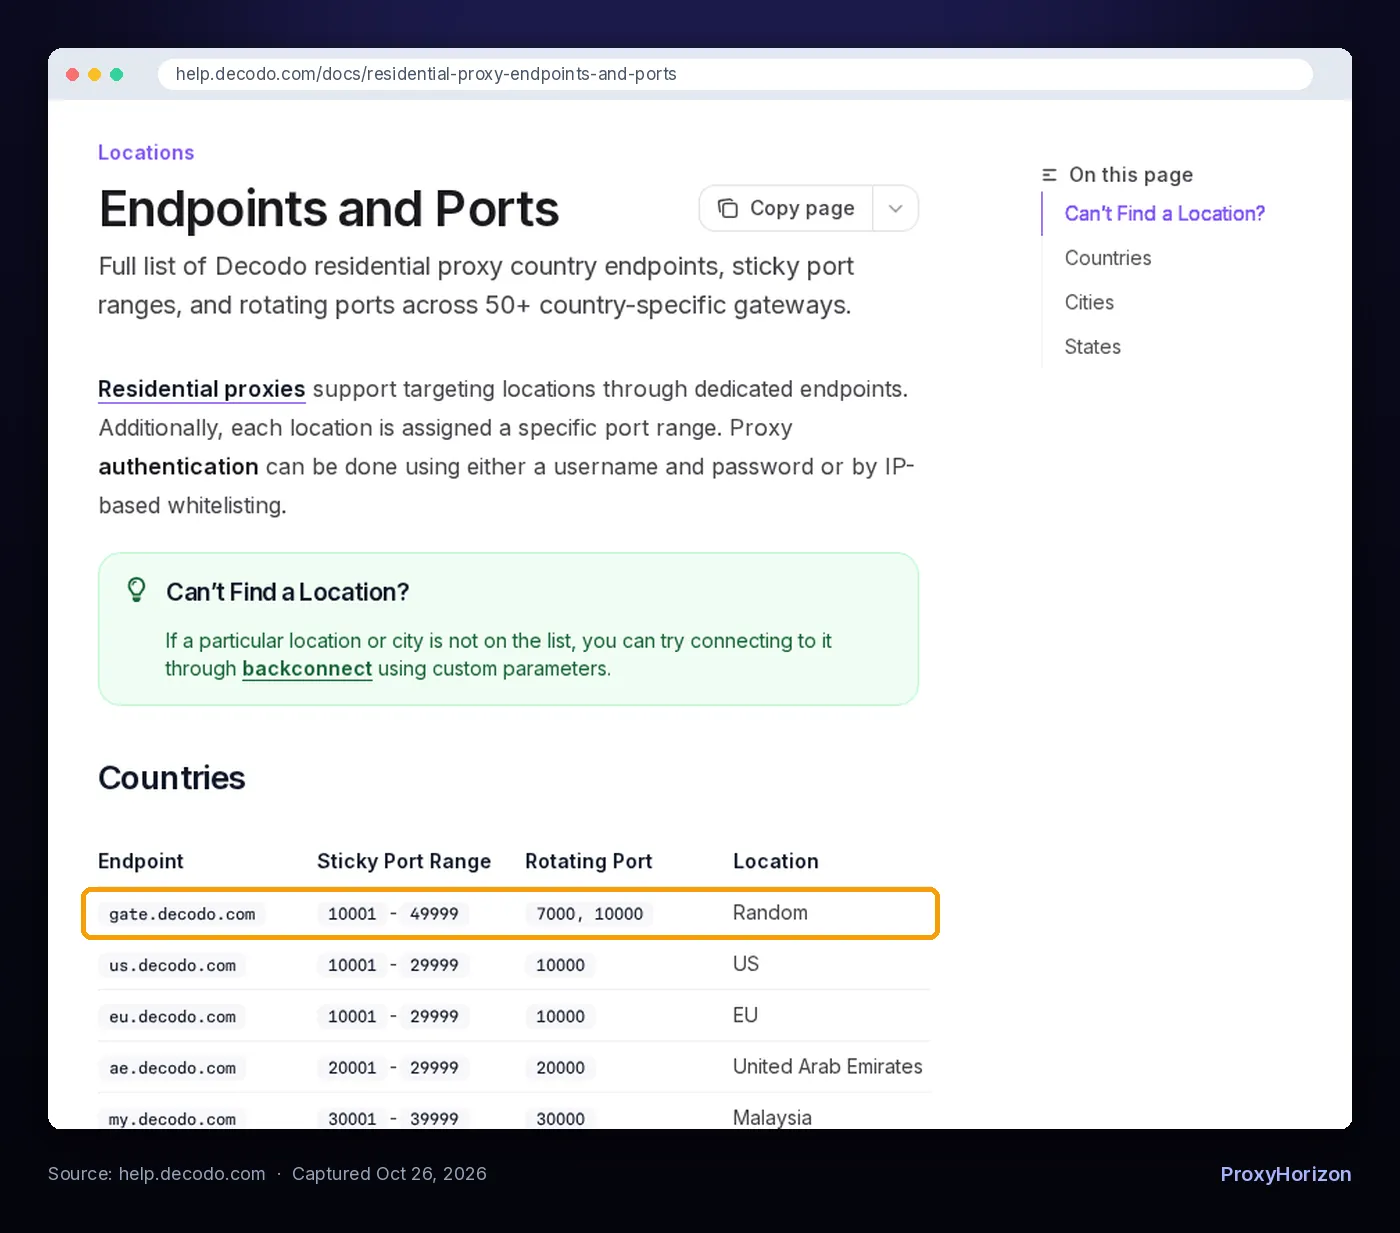
Task: Click the yellow window minimize dot
Action: click(94, 74)
